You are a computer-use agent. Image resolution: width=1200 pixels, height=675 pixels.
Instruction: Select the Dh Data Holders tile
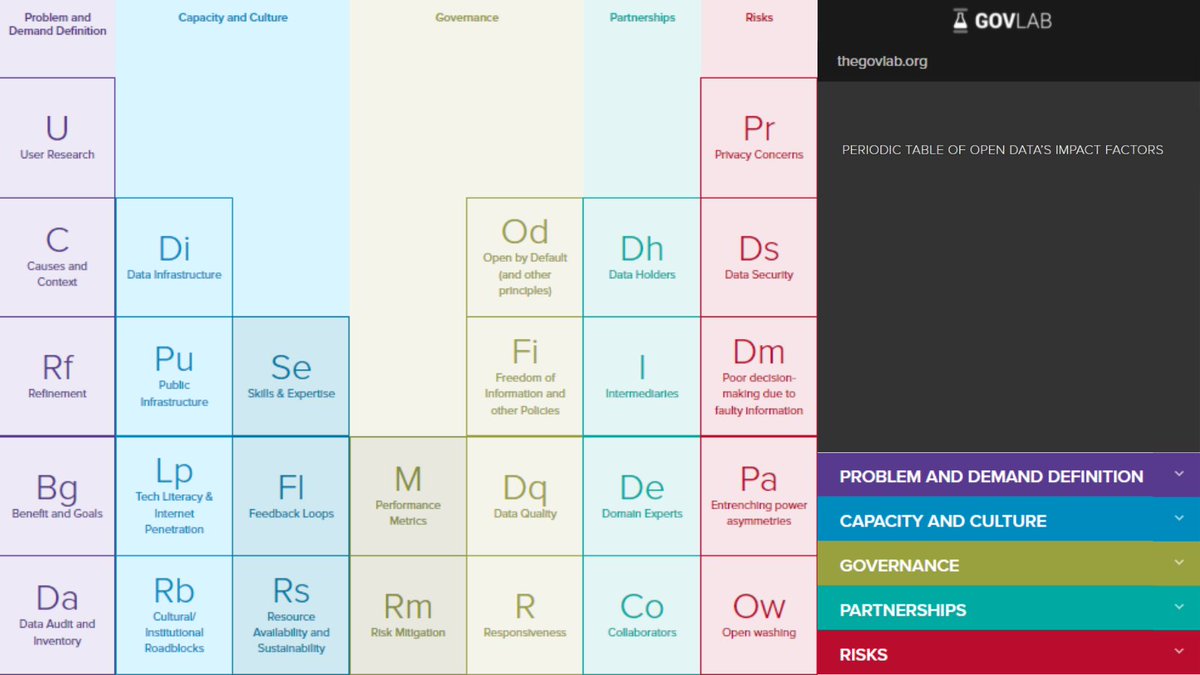[641, 255]
